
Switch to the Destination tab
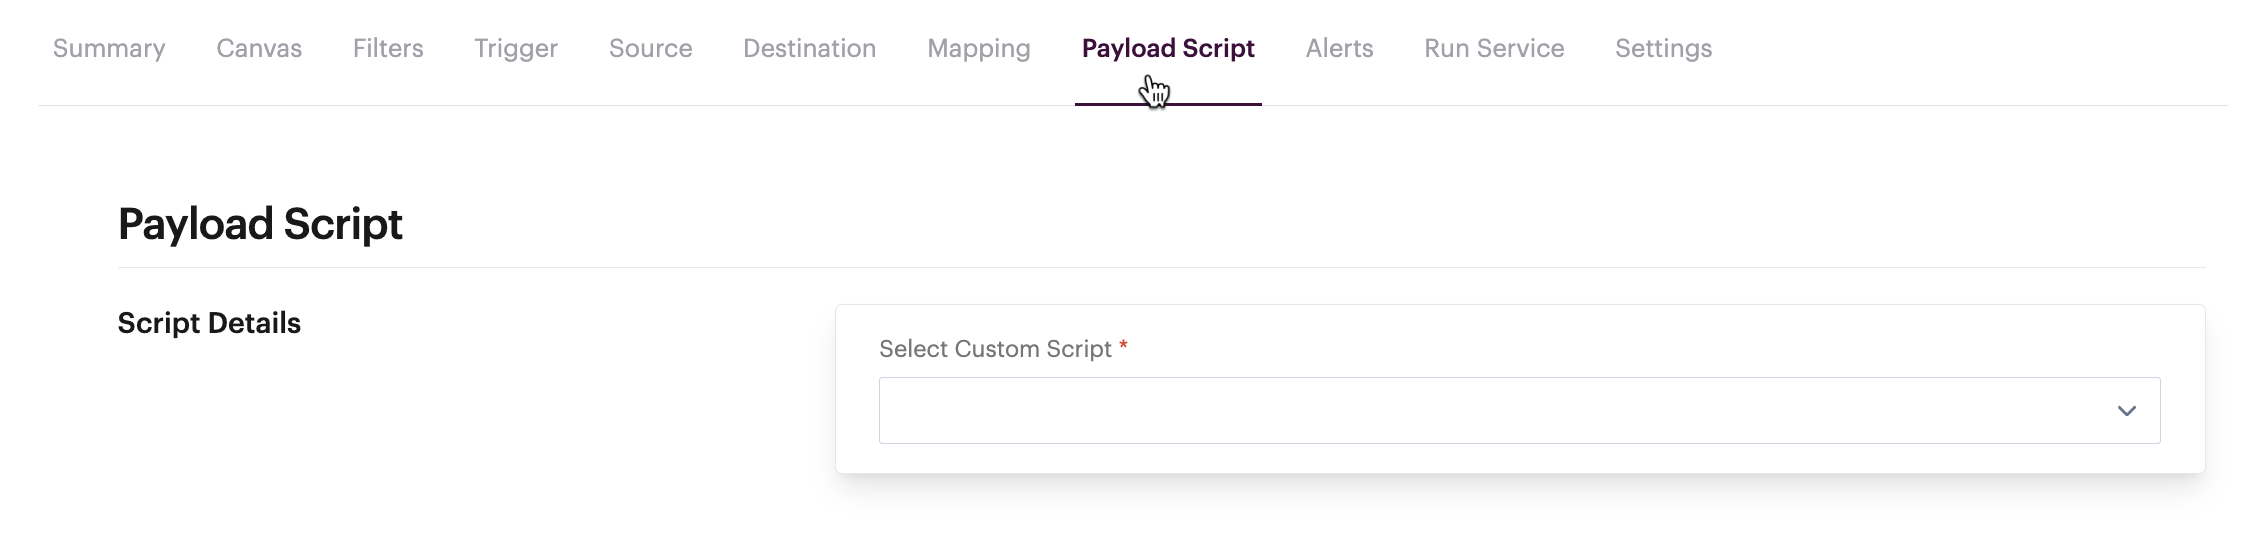809,49
